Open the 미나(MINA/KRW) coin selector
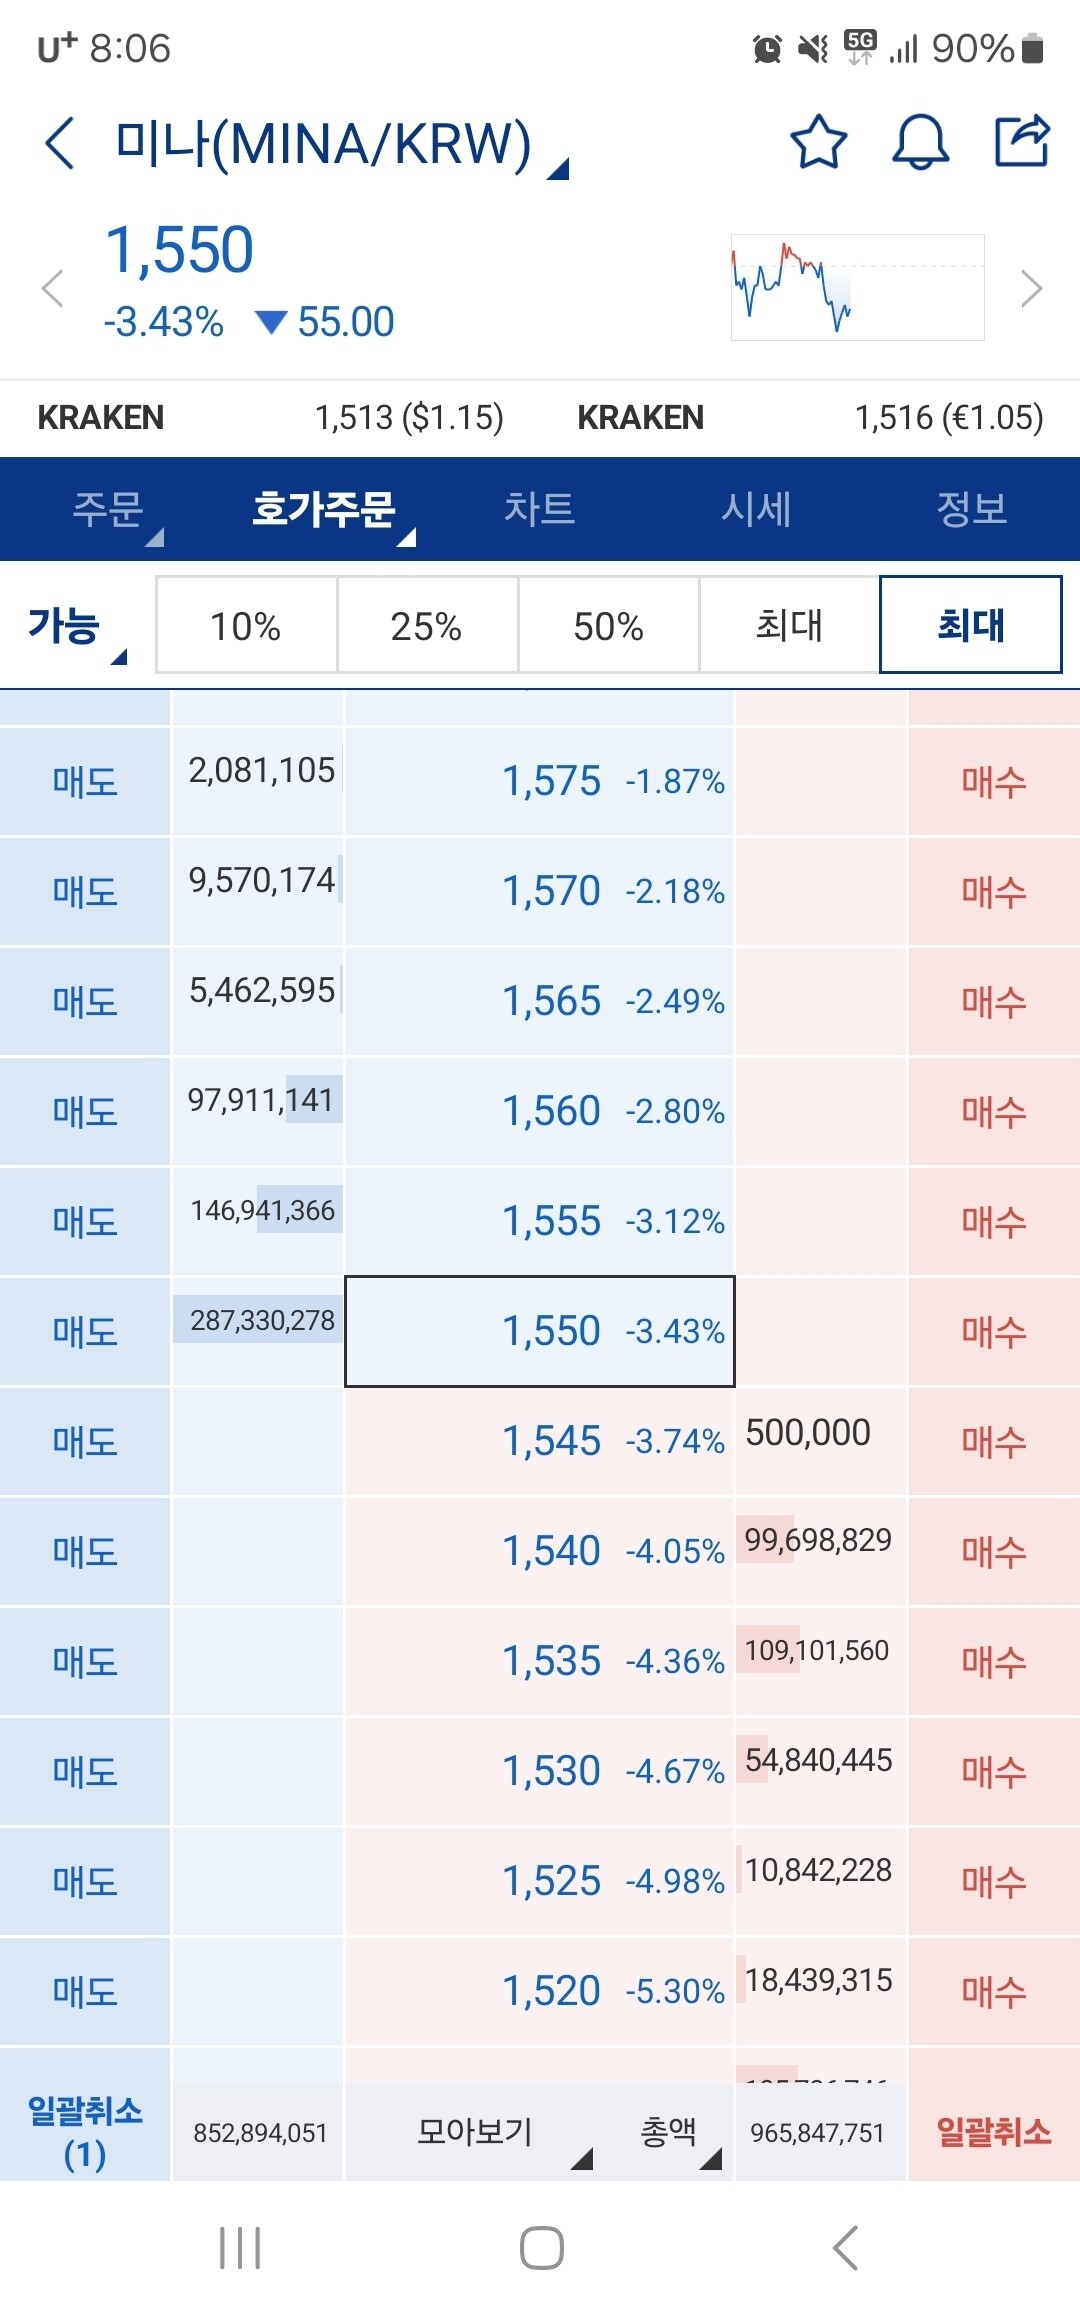Screen dimensions: 1080x2316 [330, 140]
